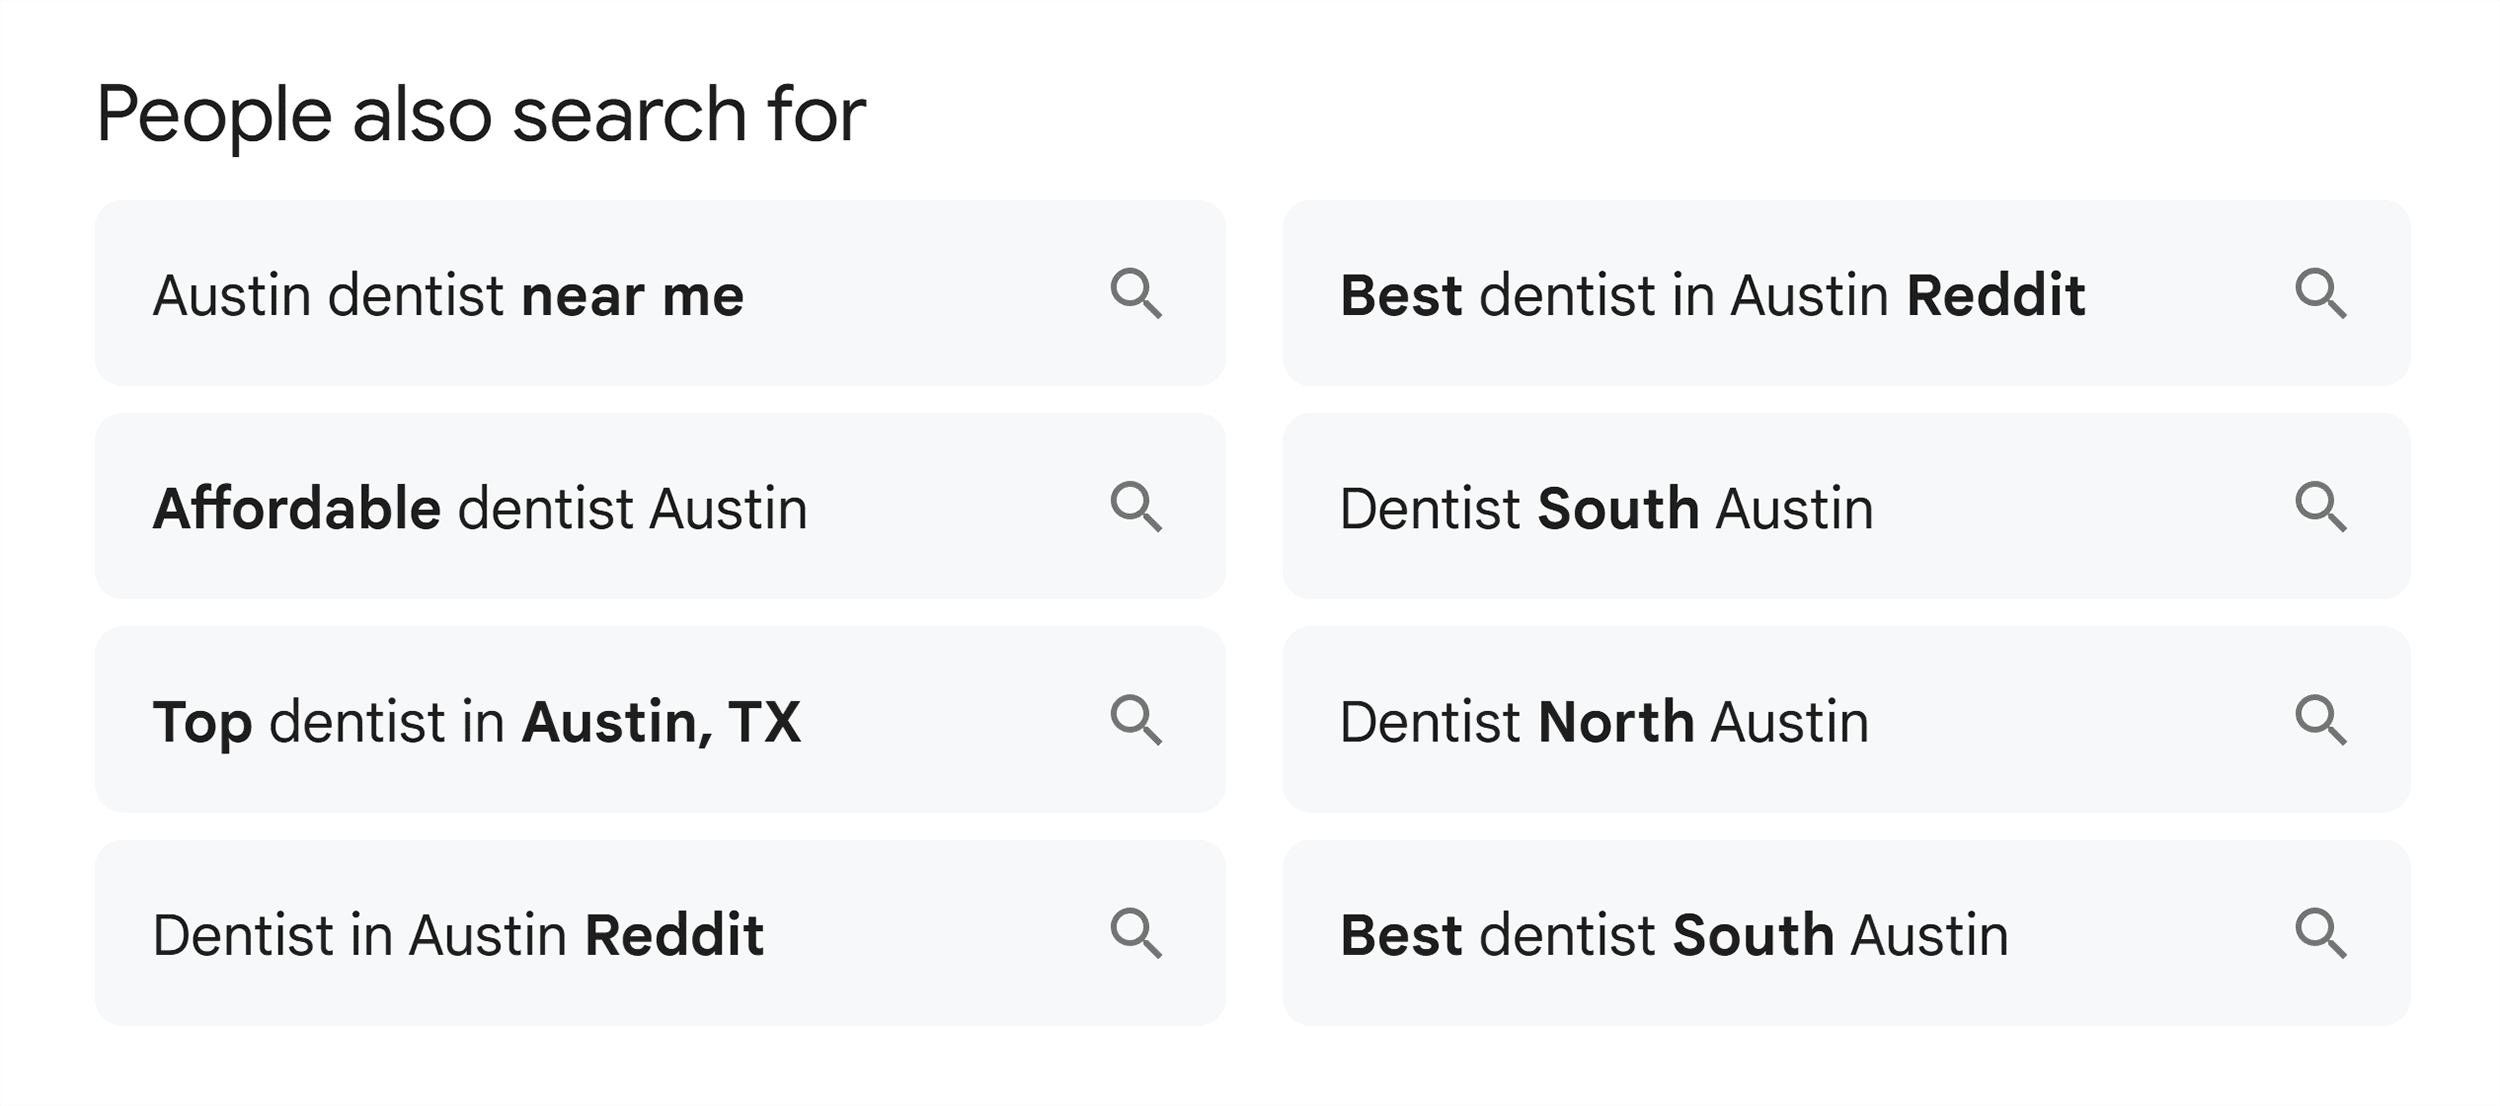
Task: Search for 'Austin dentist near me'
Action: [x=450, y=294]
